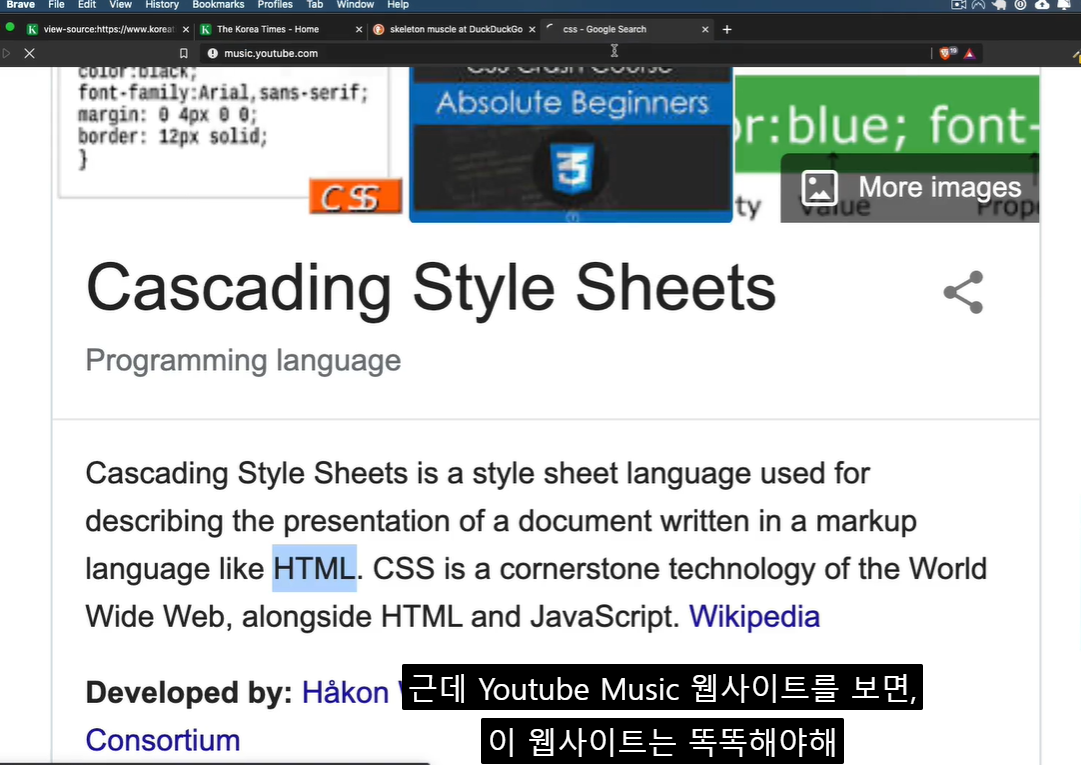Open the Bookmarks menu

point(218,5)
